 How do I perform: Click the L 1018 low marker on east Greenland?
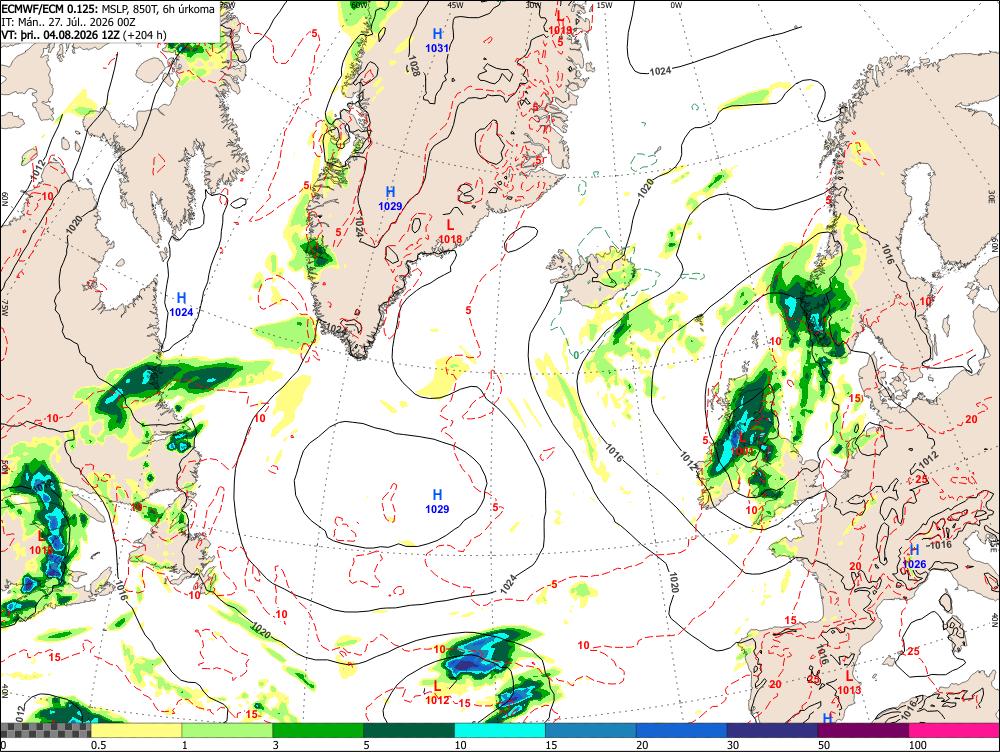click(x=450, y=232)
